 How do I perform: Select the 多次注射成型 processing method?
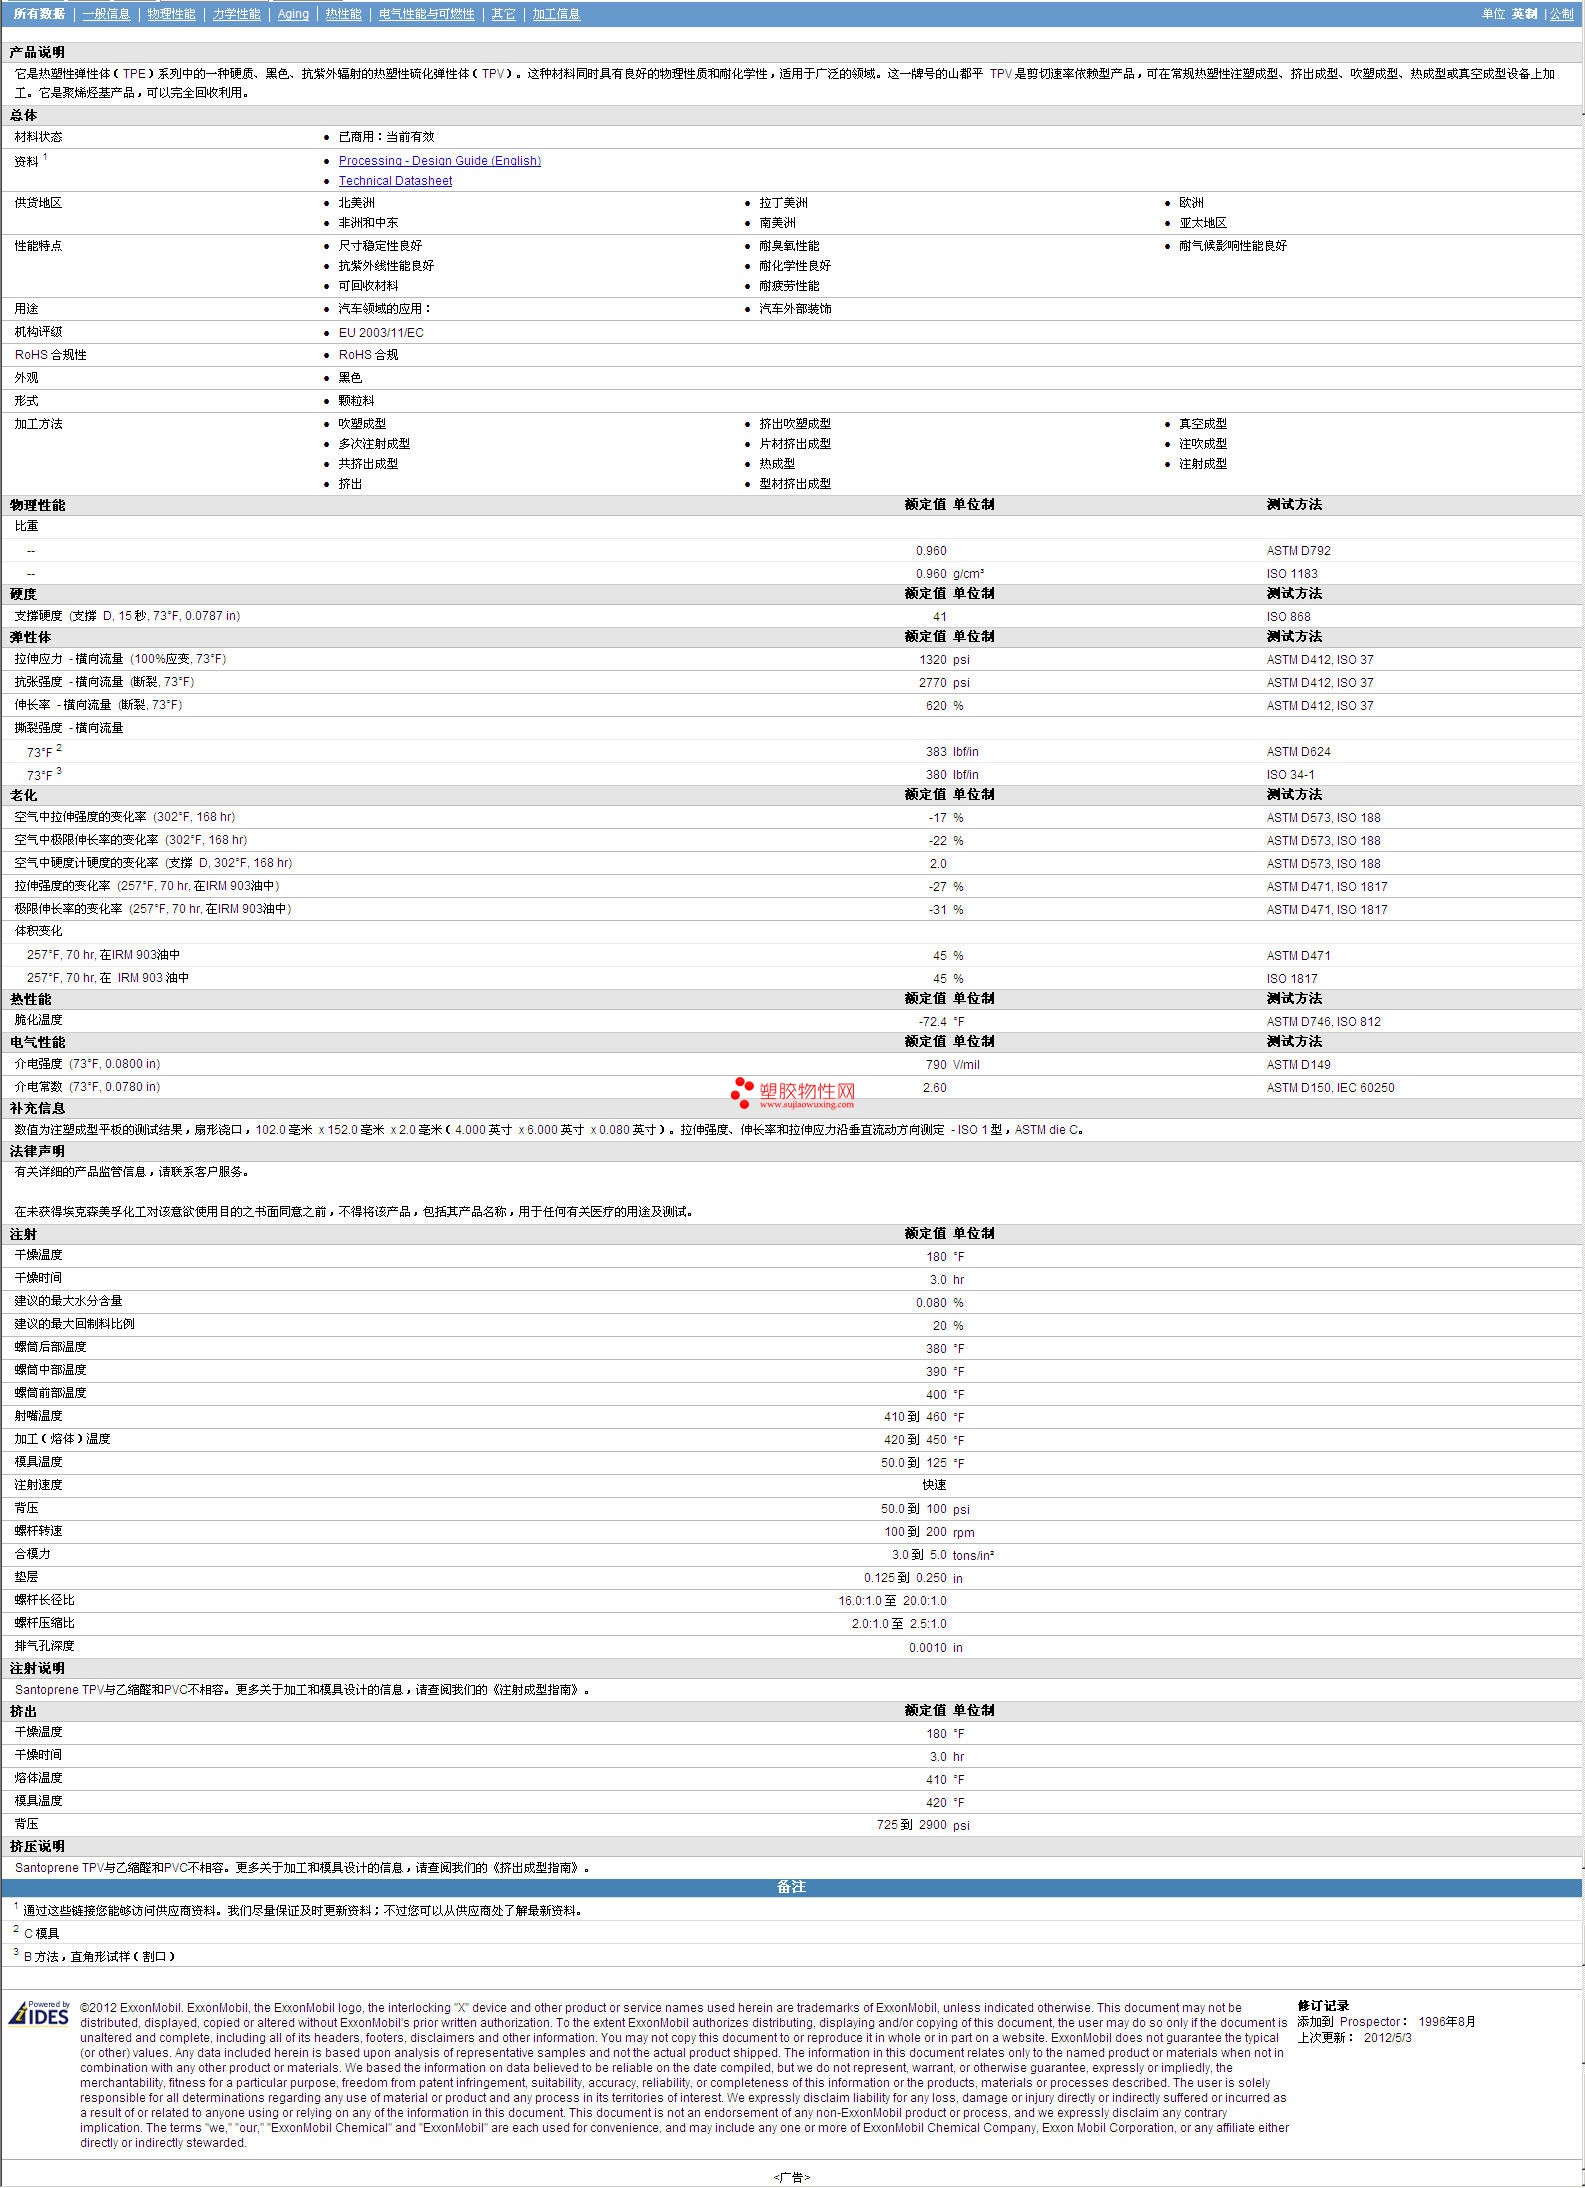pyautogui.click(x=374, y=444)
